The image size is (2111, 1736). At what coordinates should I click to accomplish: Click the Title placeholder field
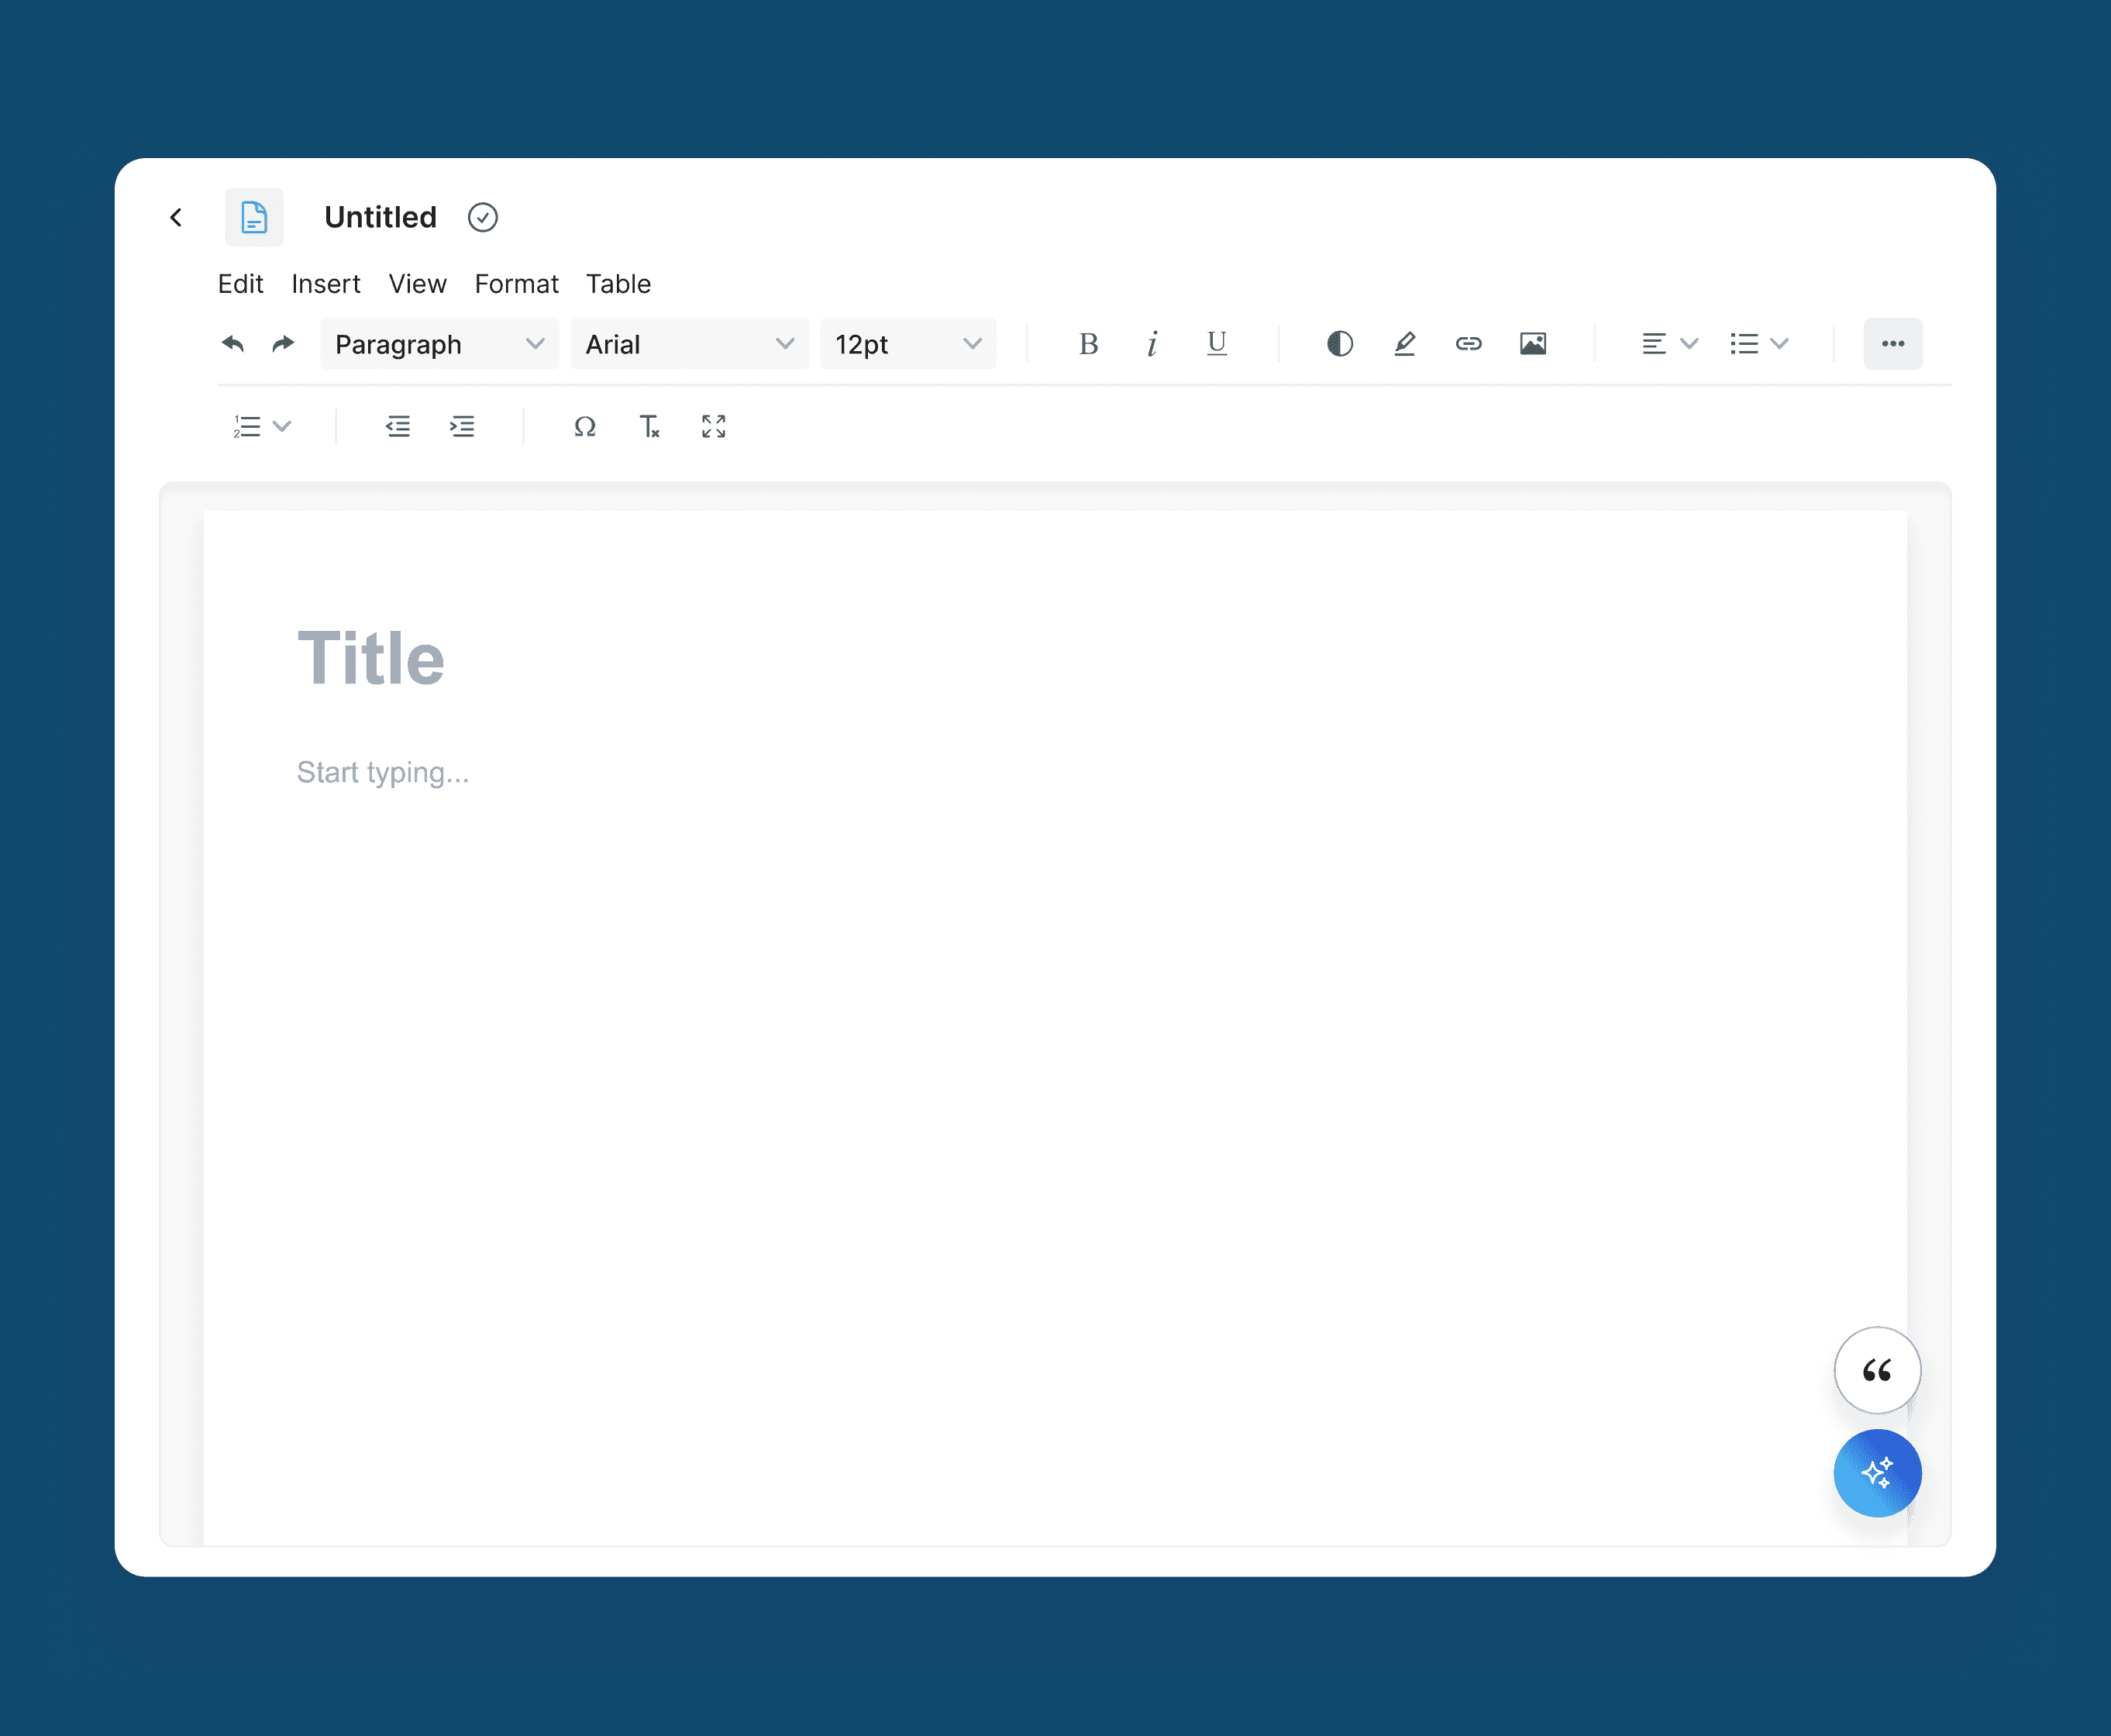[x=371, y=659]
